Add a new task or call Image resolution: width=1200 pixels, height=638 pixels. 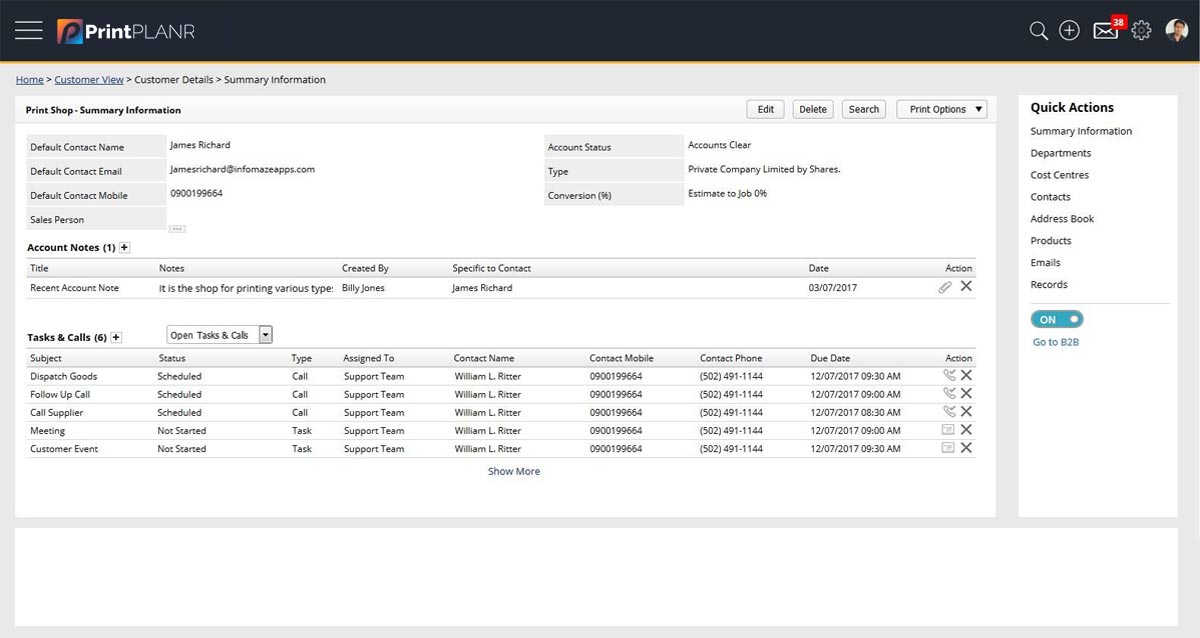tap(116, 338)
